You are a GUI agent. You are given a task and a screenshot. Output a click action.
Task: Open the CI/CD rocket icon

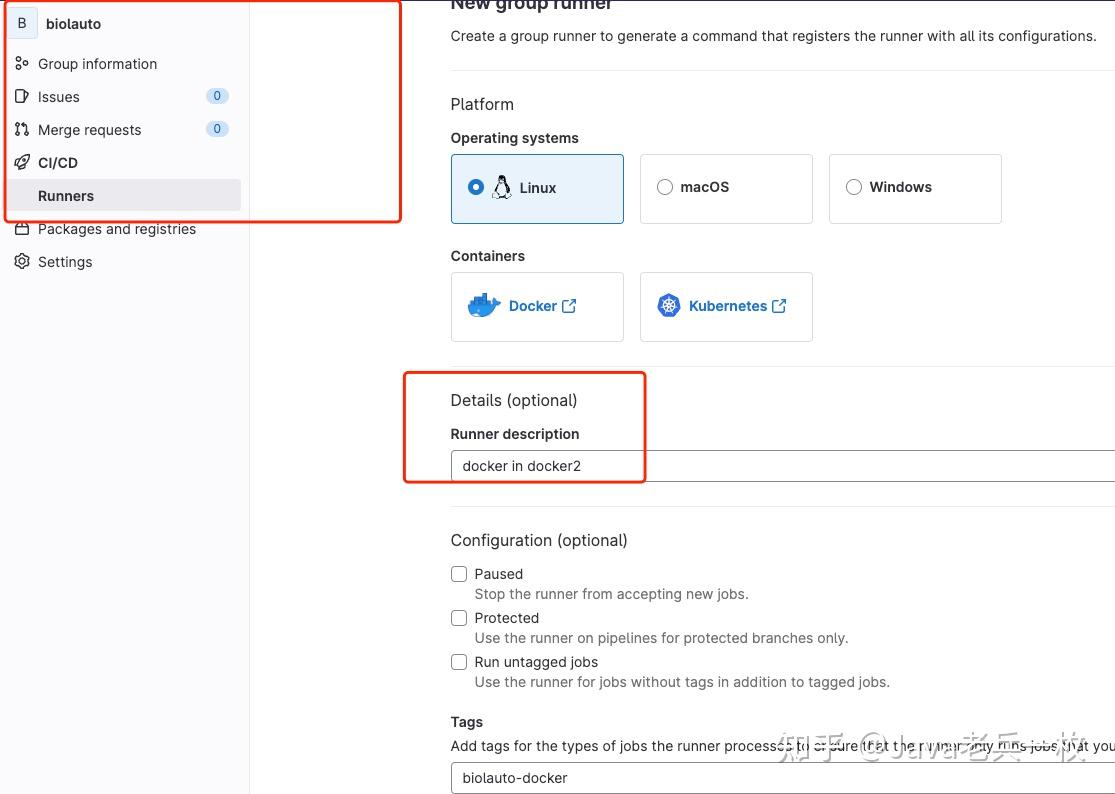(21, 162)
